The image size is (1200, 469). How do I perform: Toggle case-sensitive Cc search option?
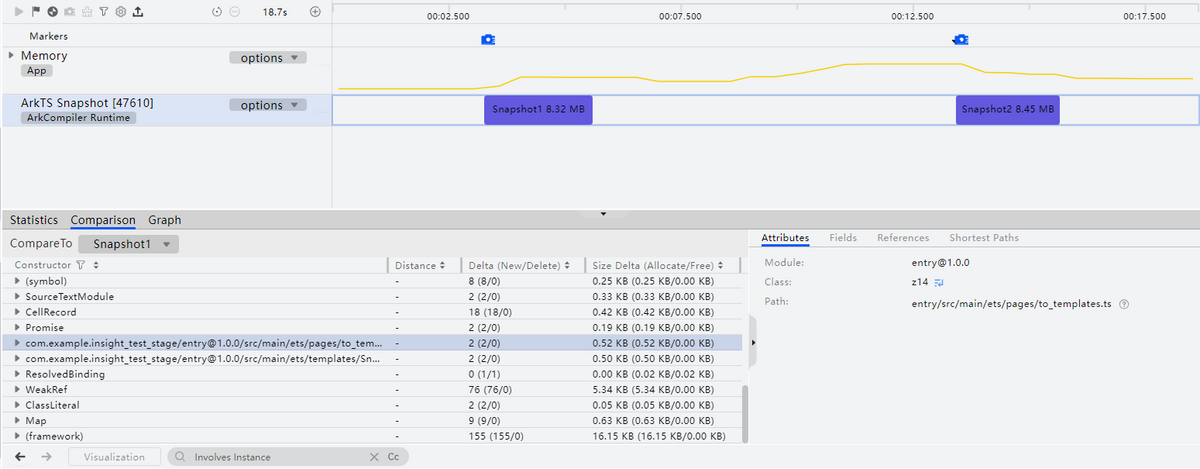[x=393, y=457]
